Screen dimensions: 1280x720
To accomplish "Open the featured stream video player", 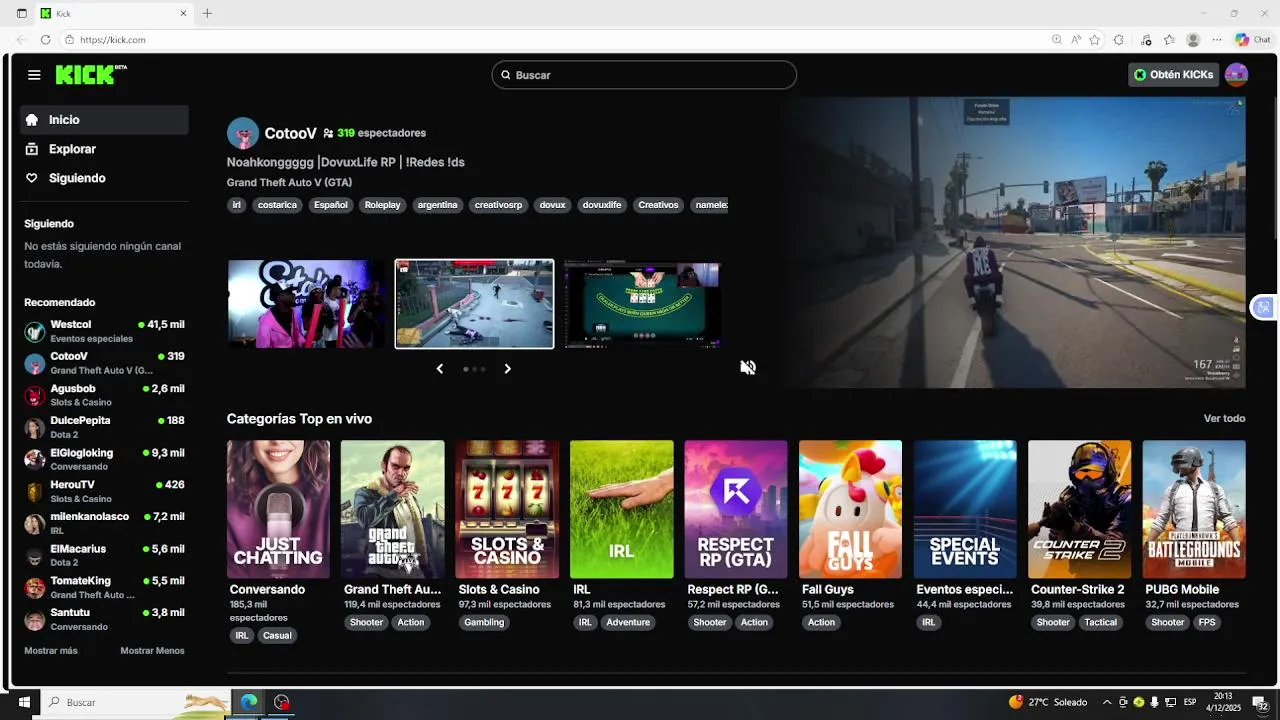I will pos(1015,242).
